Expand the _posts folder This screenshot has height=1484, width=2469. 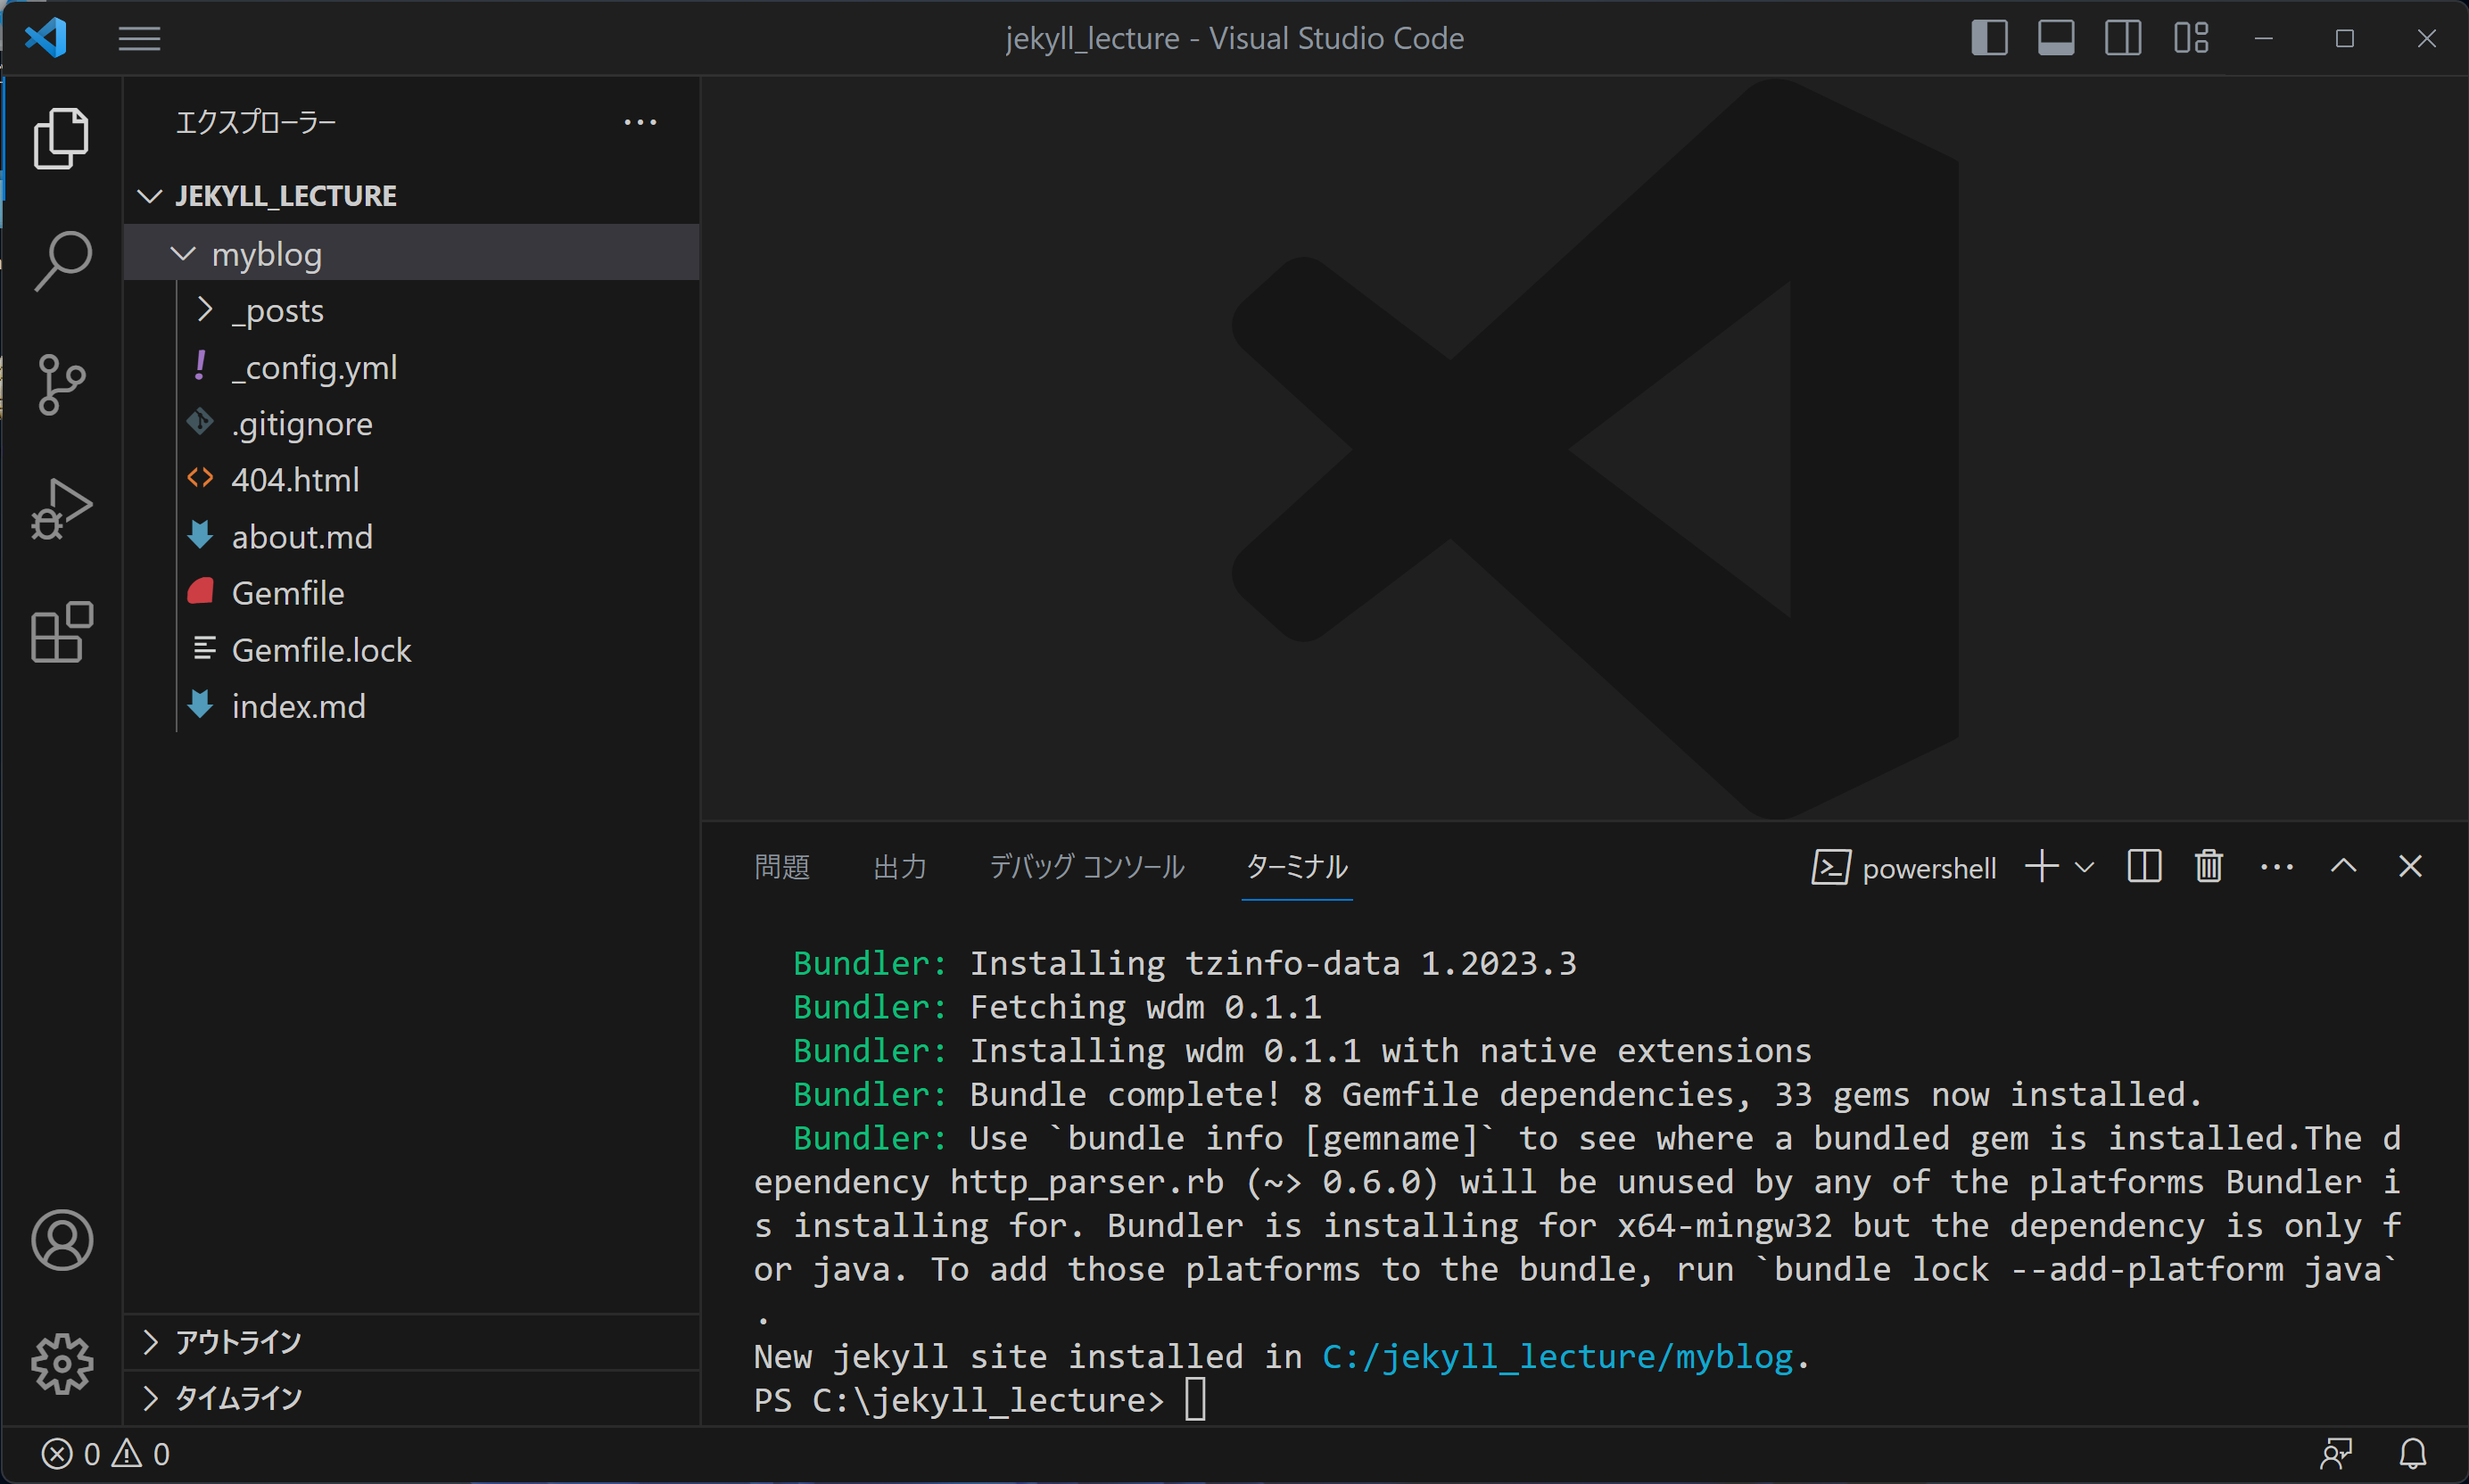pos(411,311)
